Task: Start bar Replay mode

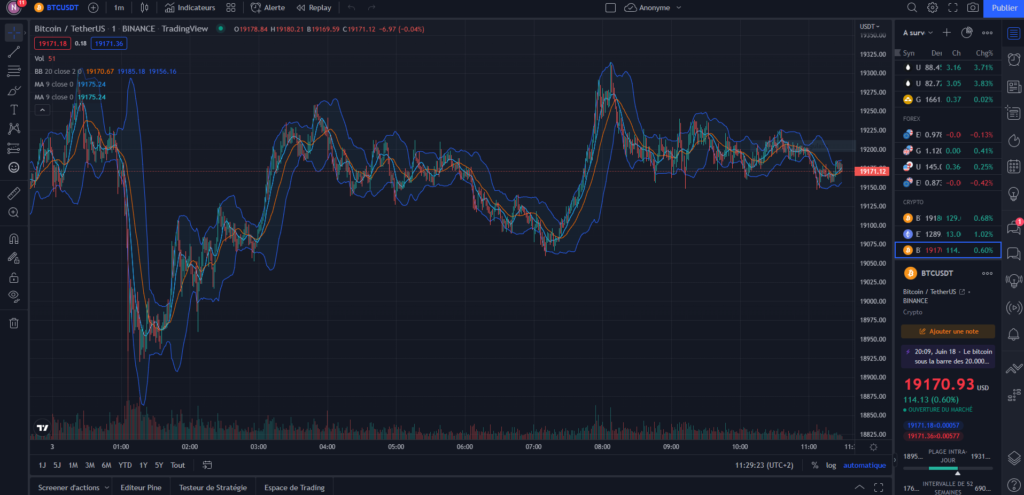Action: click(313, 8)
